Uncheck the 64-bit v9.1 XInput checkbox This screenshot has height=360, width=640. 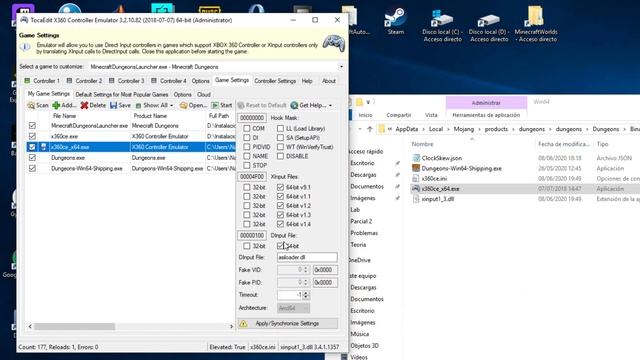(x=280, y=187)
